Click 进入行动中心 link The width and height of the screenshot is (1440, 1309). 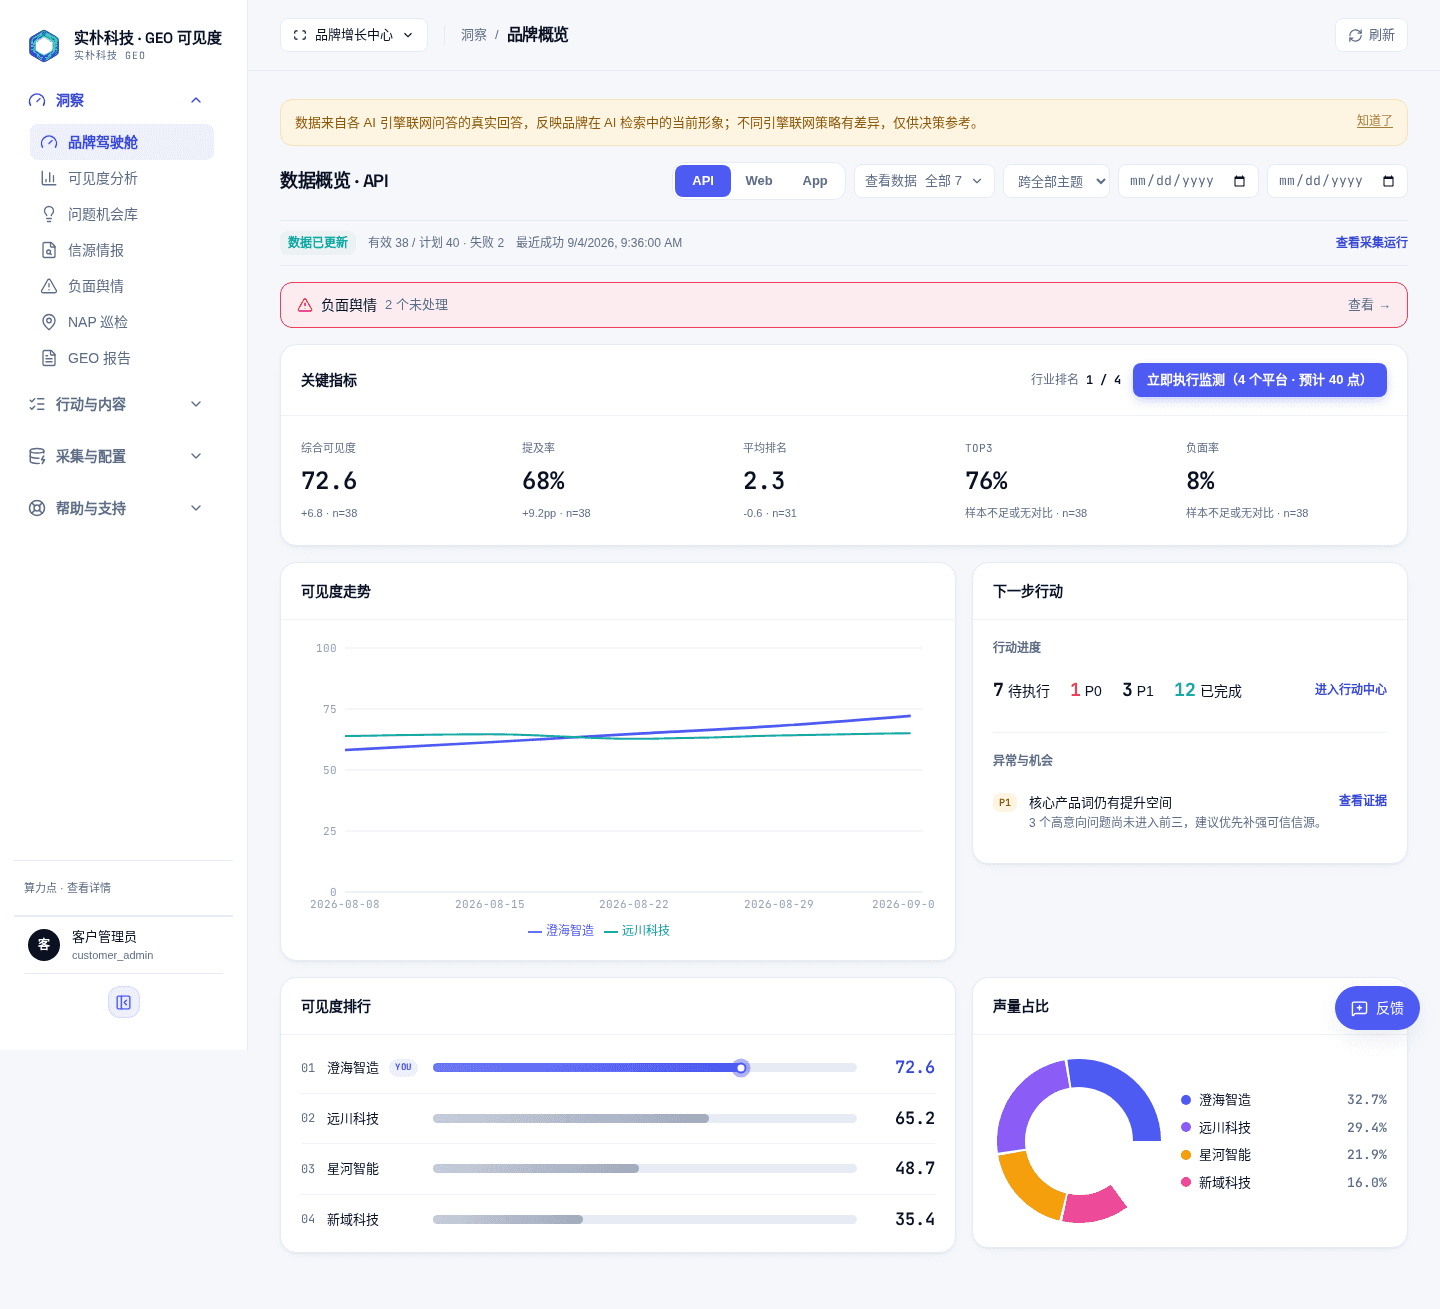coord(1350,690)
